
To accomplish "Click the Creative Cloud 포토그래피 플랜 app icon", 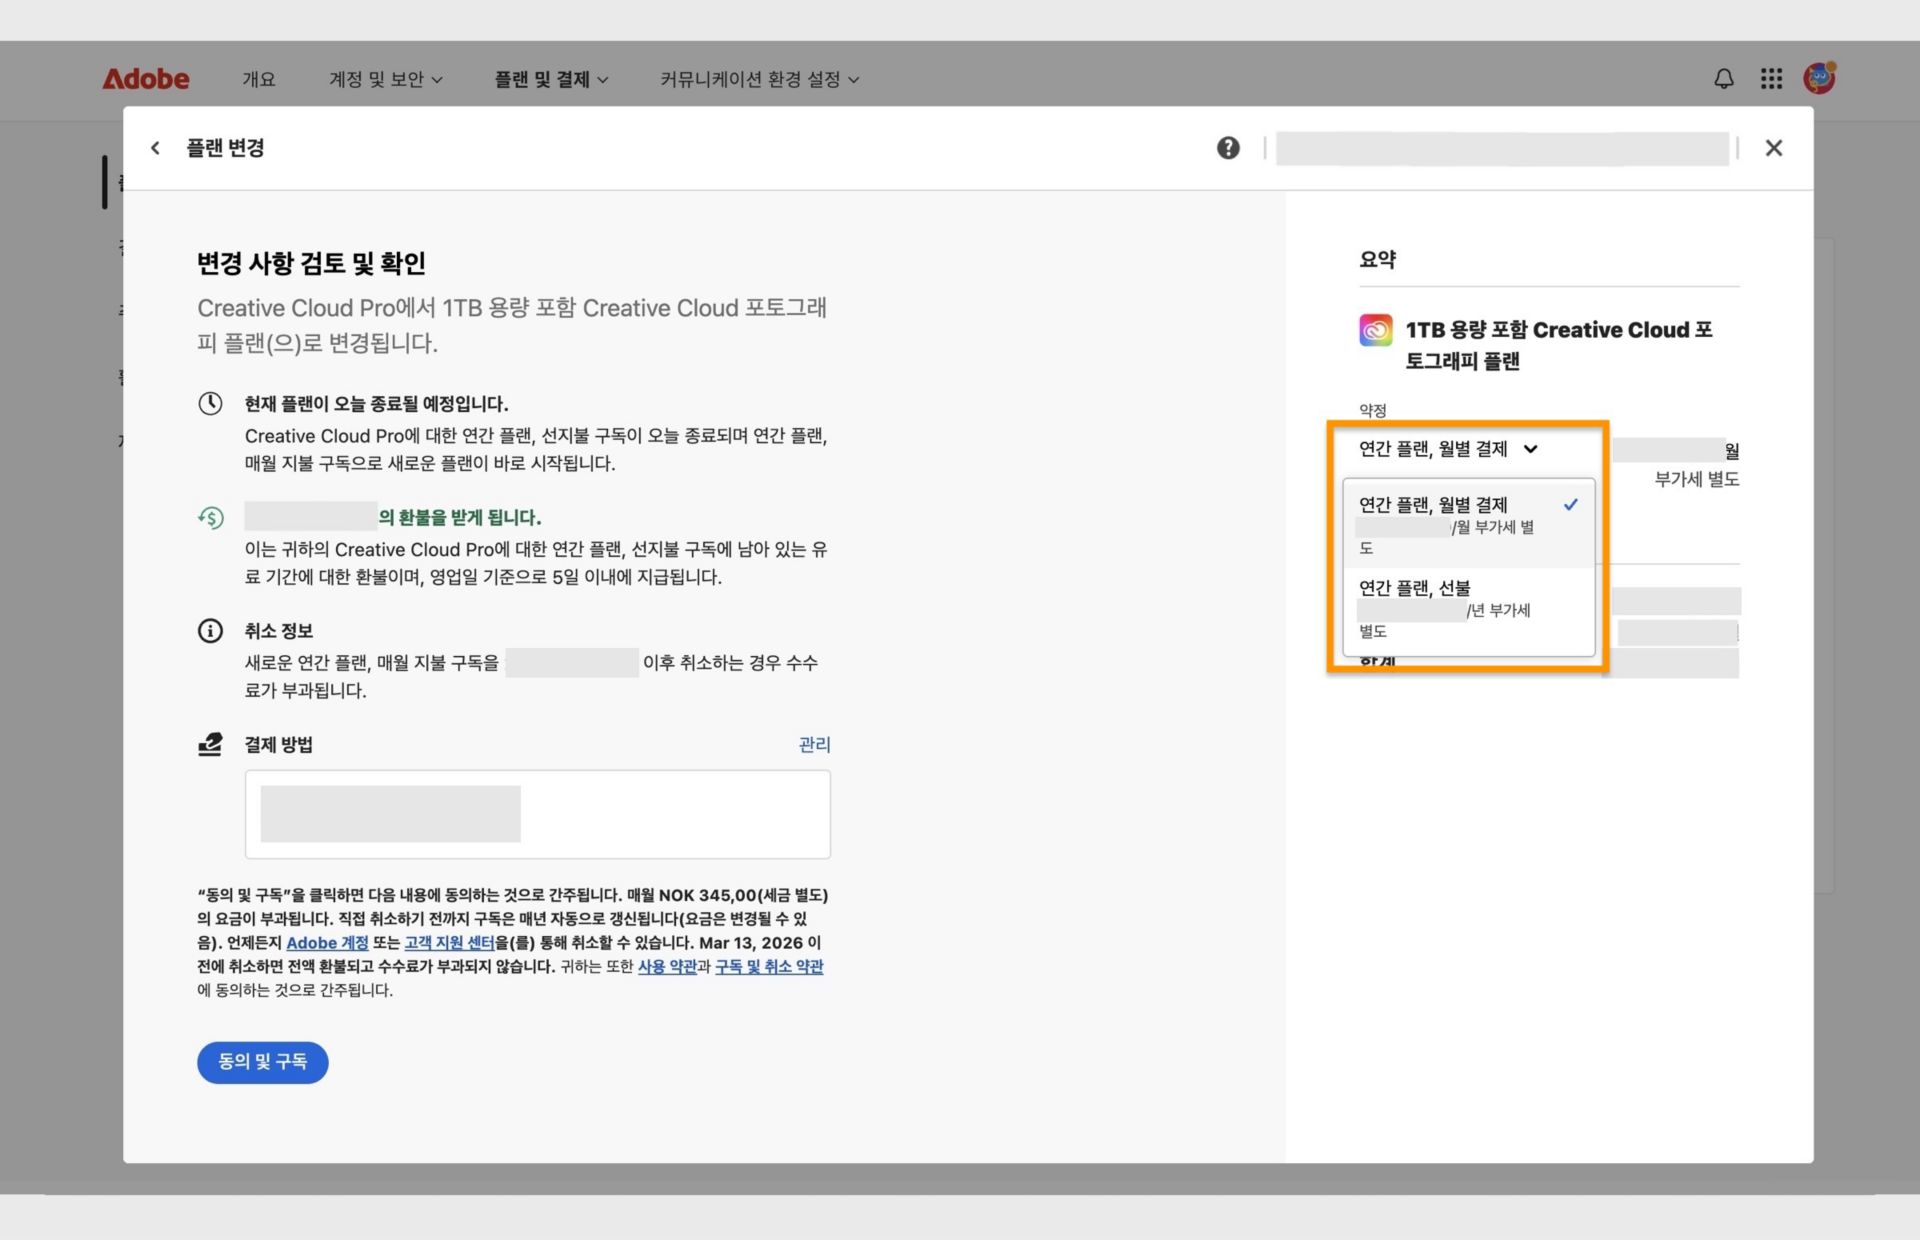I will point(1376,330).
